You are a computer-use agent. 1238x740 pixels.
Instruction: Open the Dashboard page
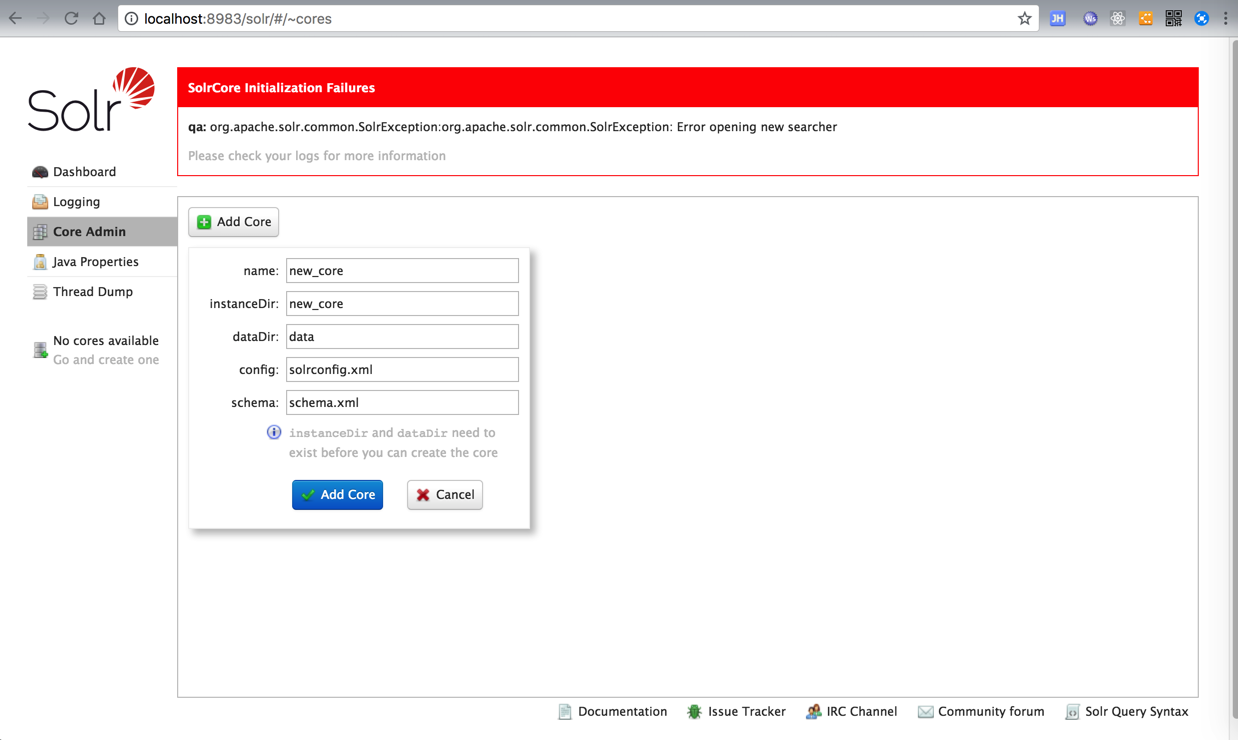[x=84, y=172]
